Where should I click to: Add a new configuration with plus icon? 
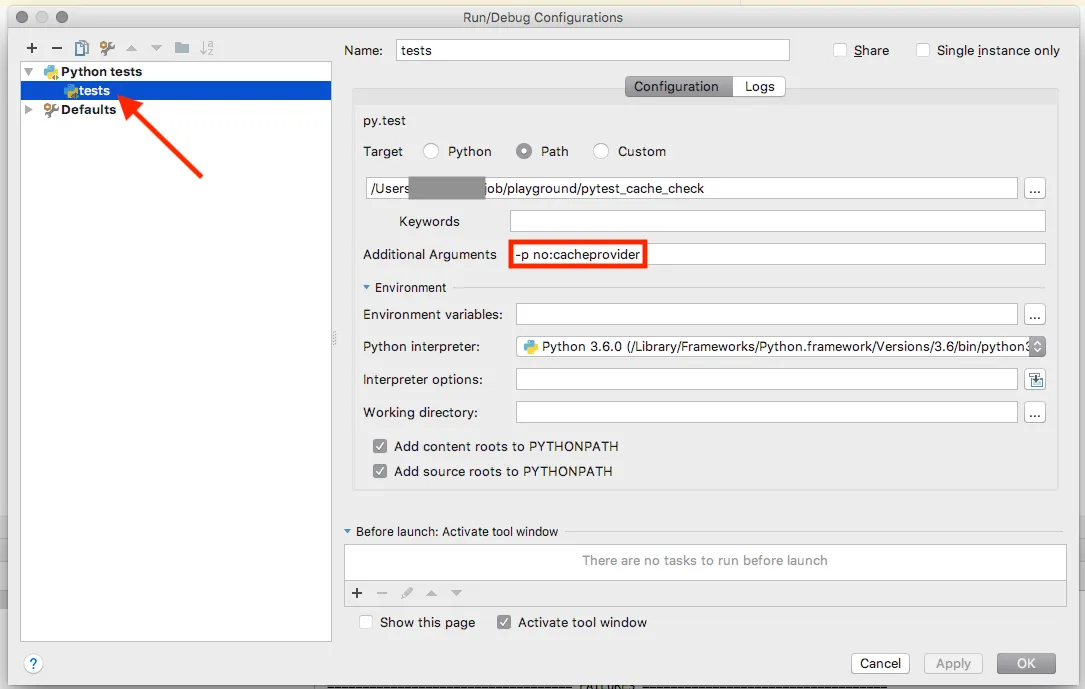(x=32, y=48)
